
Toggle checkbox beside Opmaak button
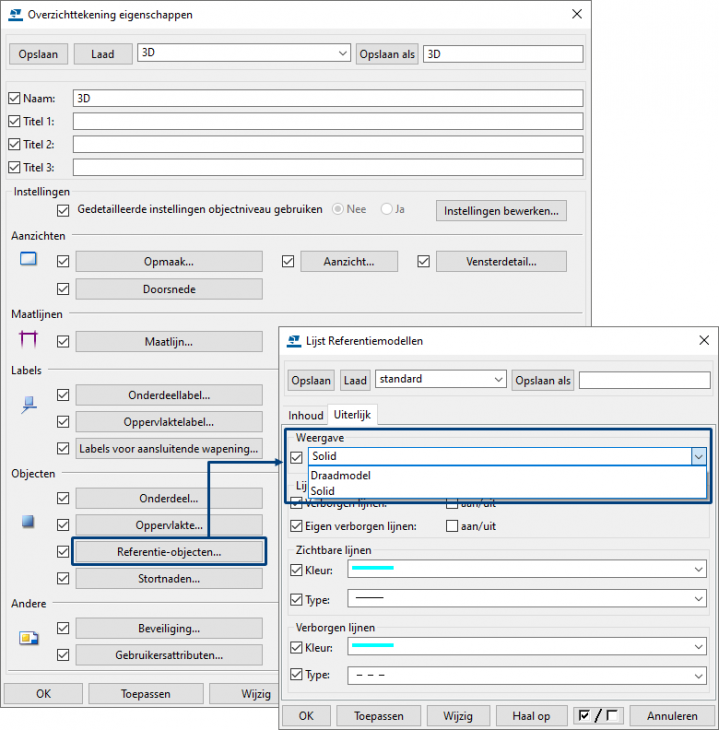(63, 261)
